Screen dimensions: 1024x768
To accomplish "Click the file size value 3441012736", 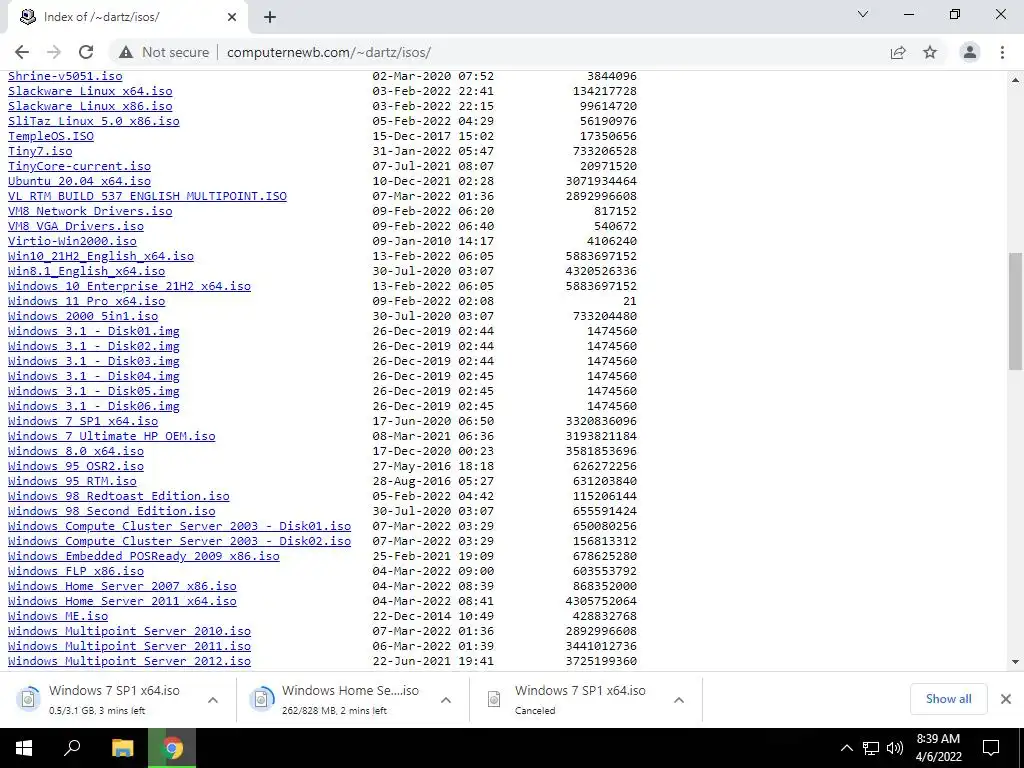I will pyautogui.click(x=601, y=646).
